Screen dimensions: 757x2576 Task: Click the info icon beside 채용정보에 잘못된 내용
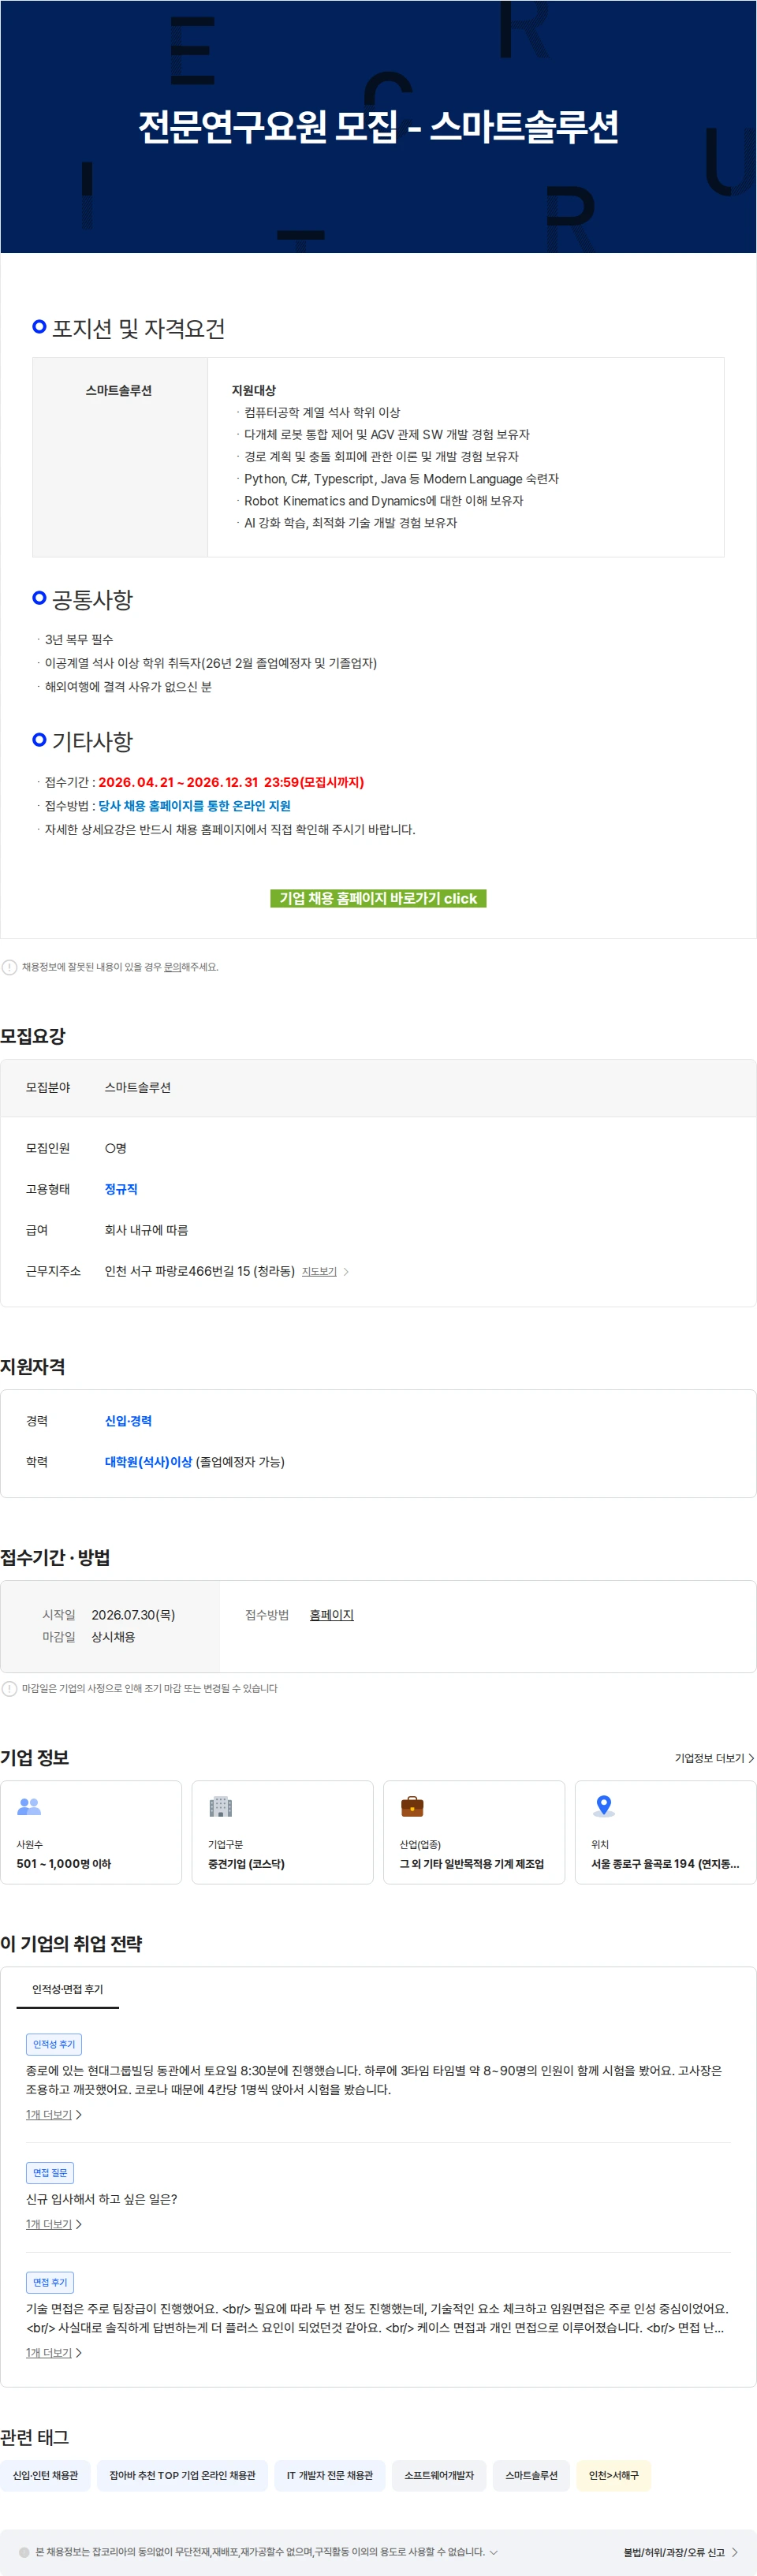point(9,967)
